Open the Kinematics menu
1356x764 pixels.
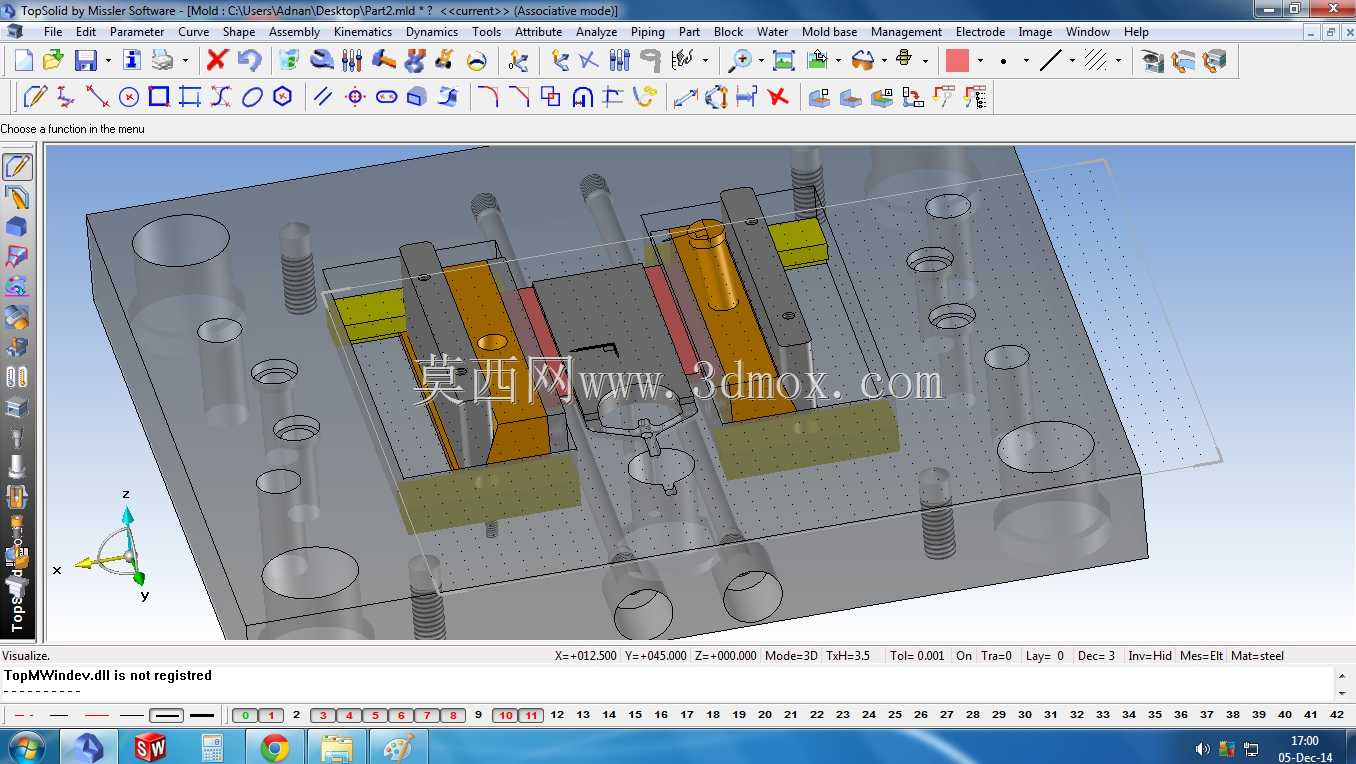pyautogui.click(x=363, y=32)
